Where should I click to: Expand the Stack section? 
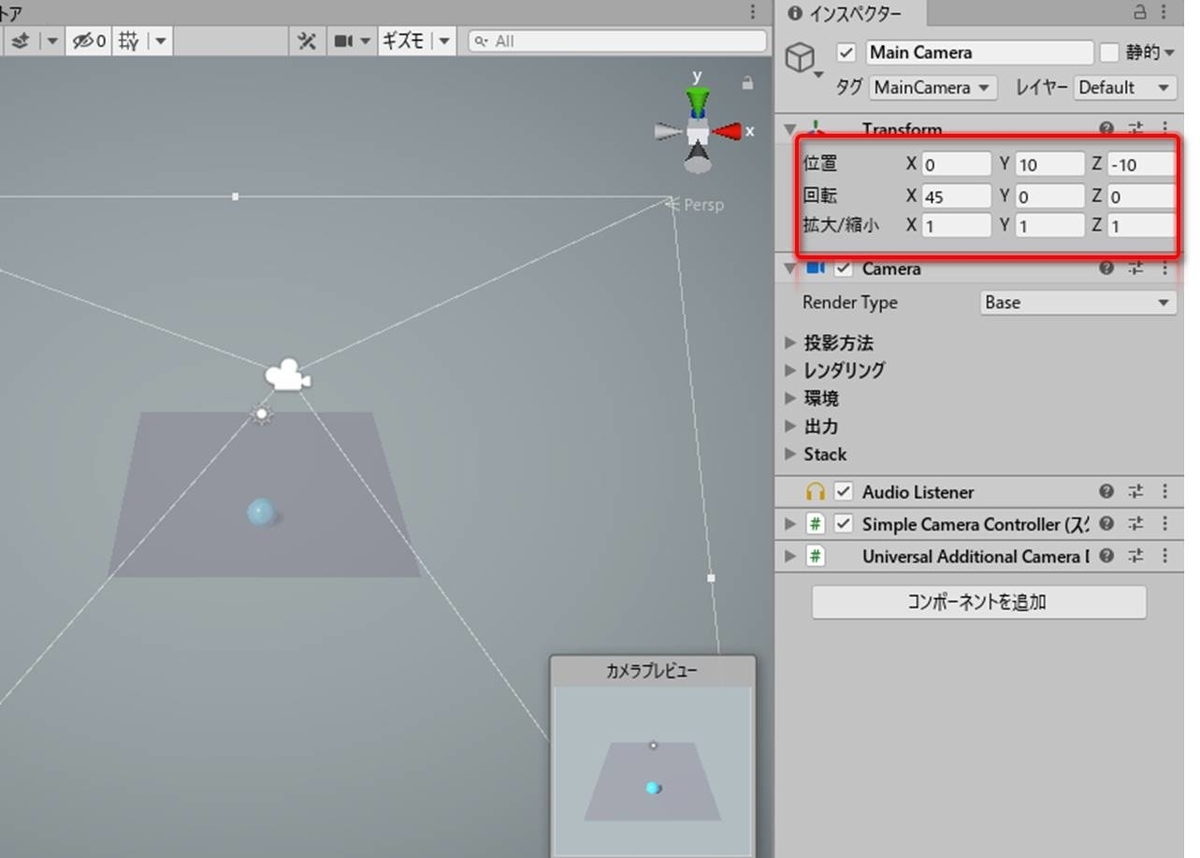pos(791,454)
